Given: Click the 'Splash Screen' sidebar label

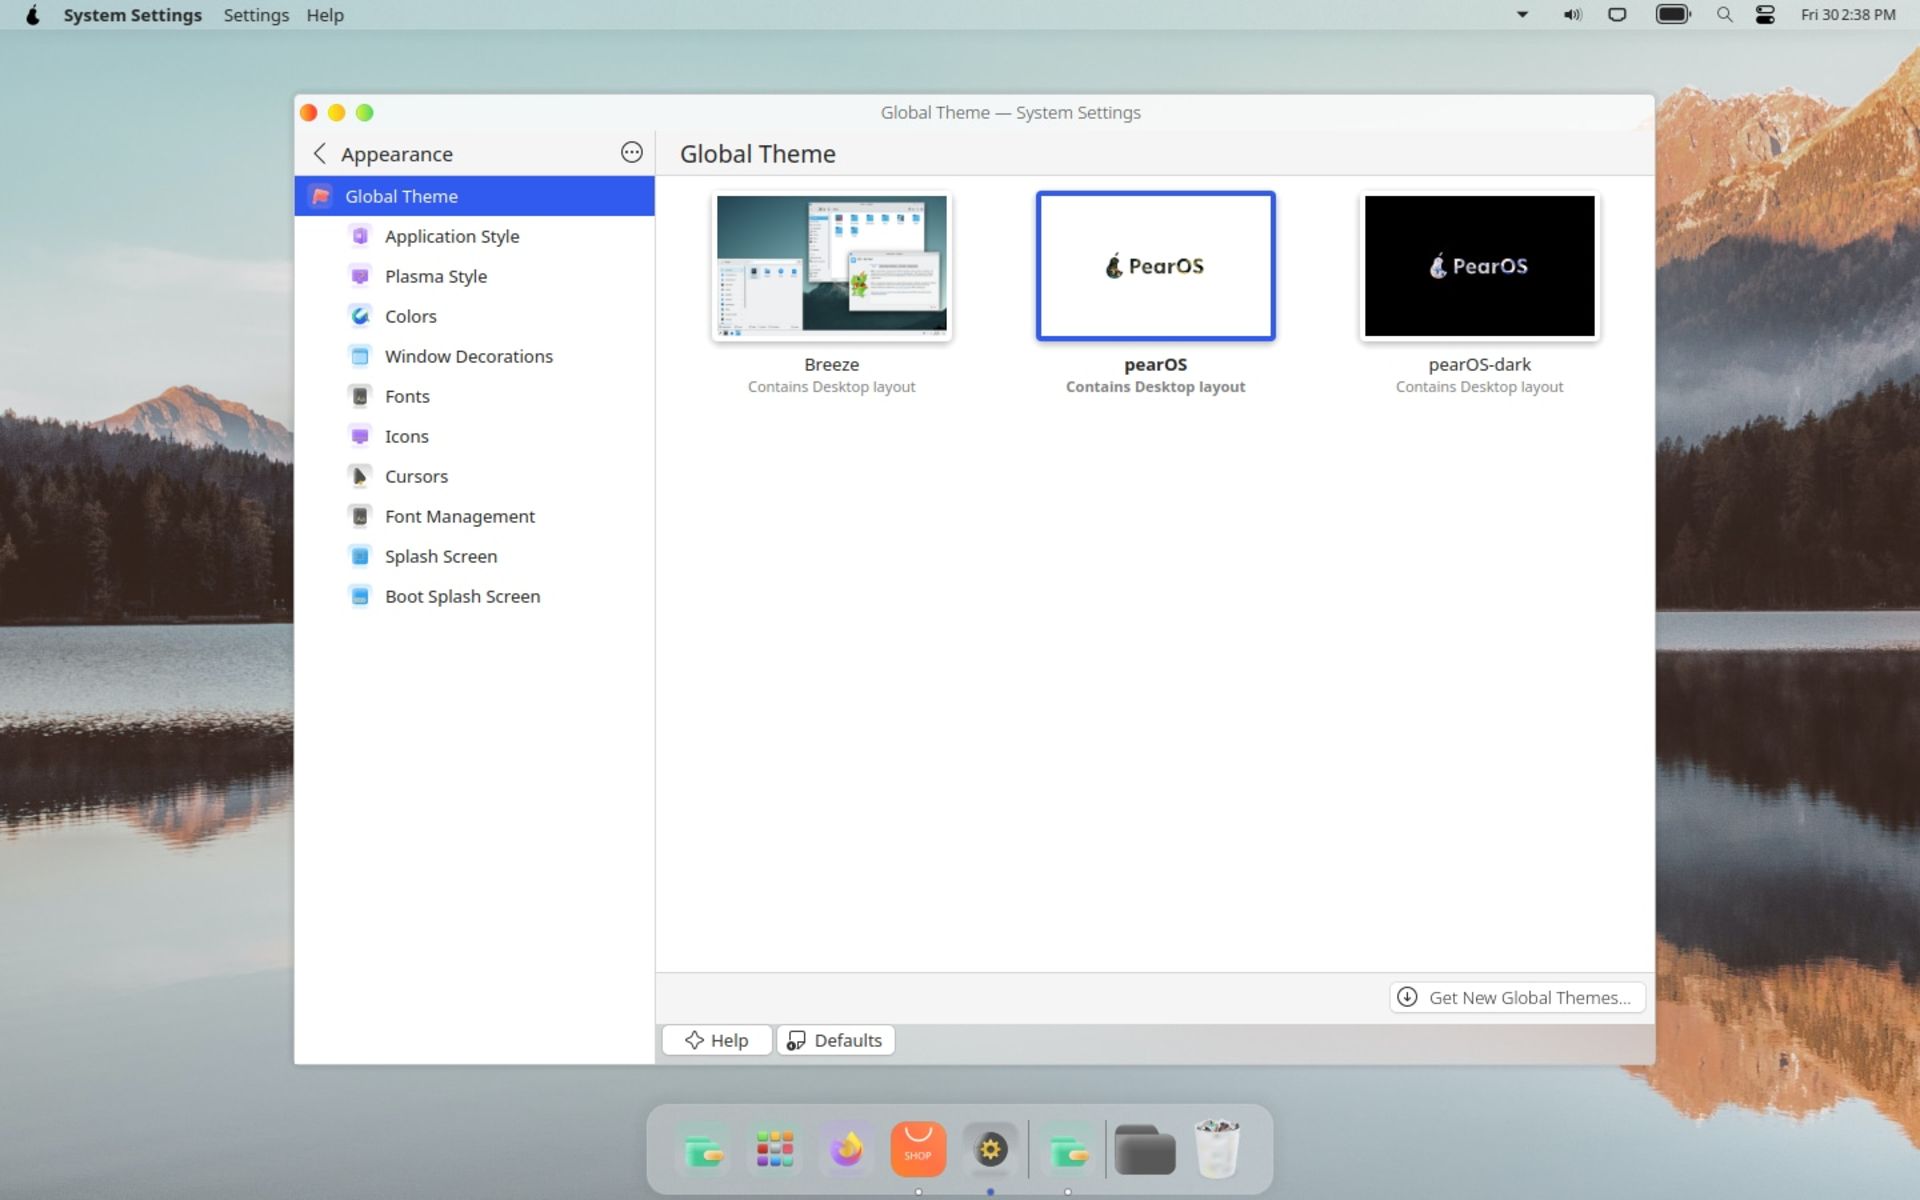Looking at the screenshot, I should pyautogui.click(x=441, y=556).
